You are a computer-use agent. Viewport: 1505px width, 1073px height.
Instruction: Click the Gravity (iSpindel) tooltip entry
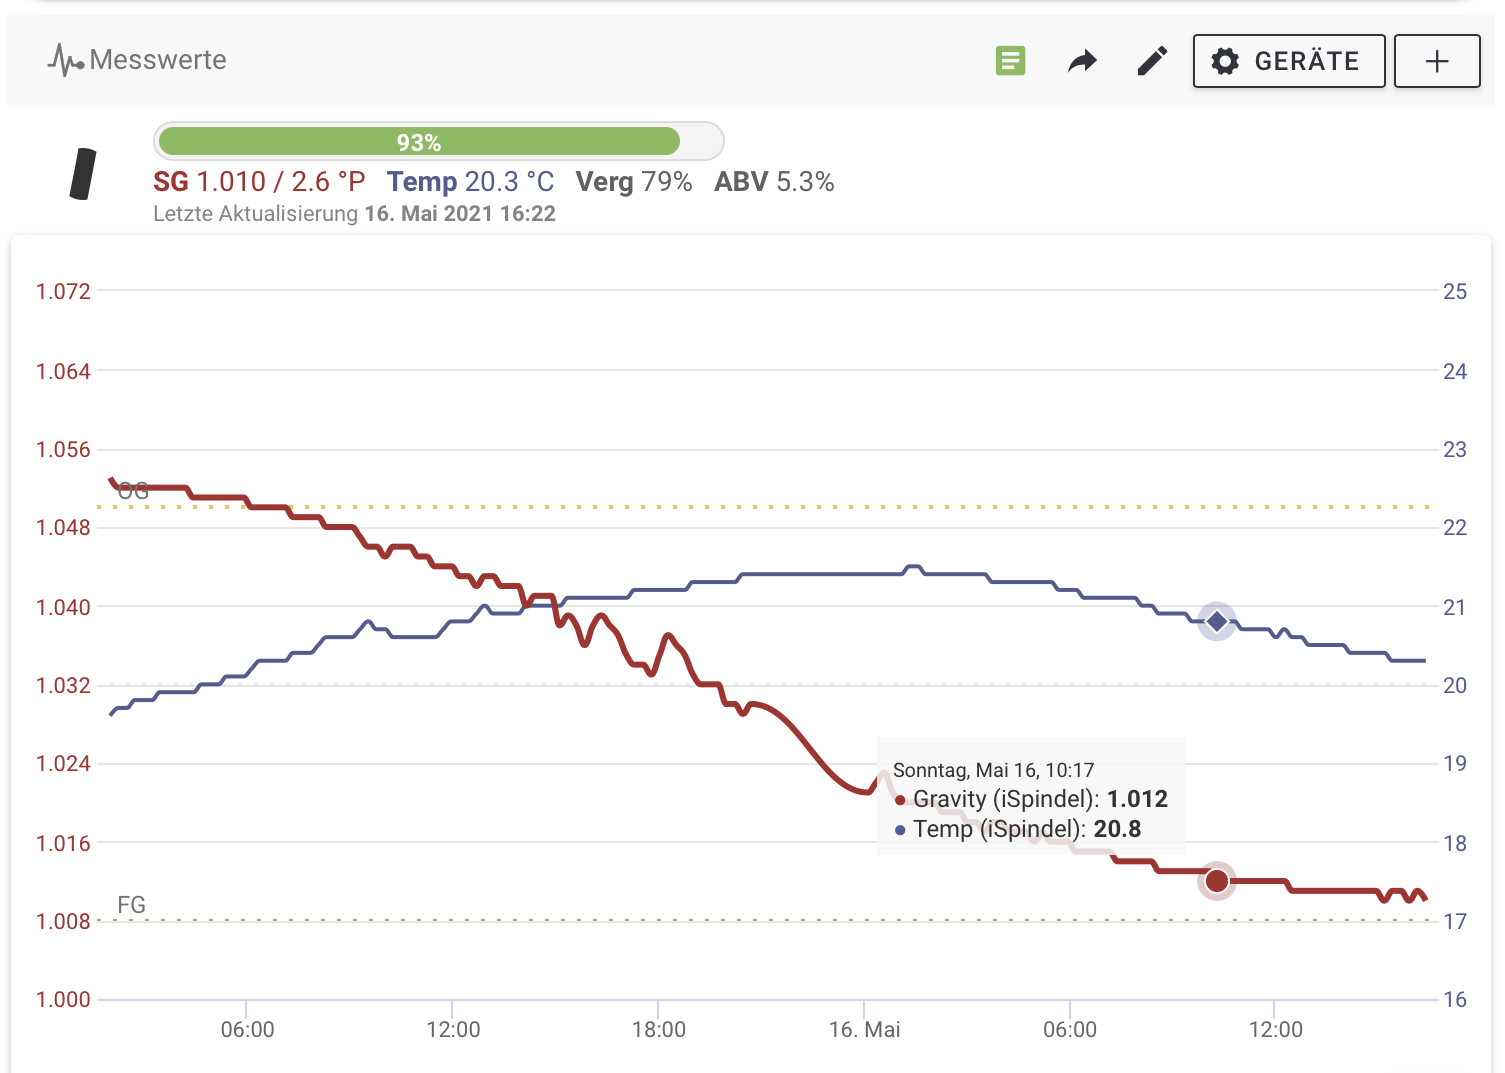click(1030, 799)
